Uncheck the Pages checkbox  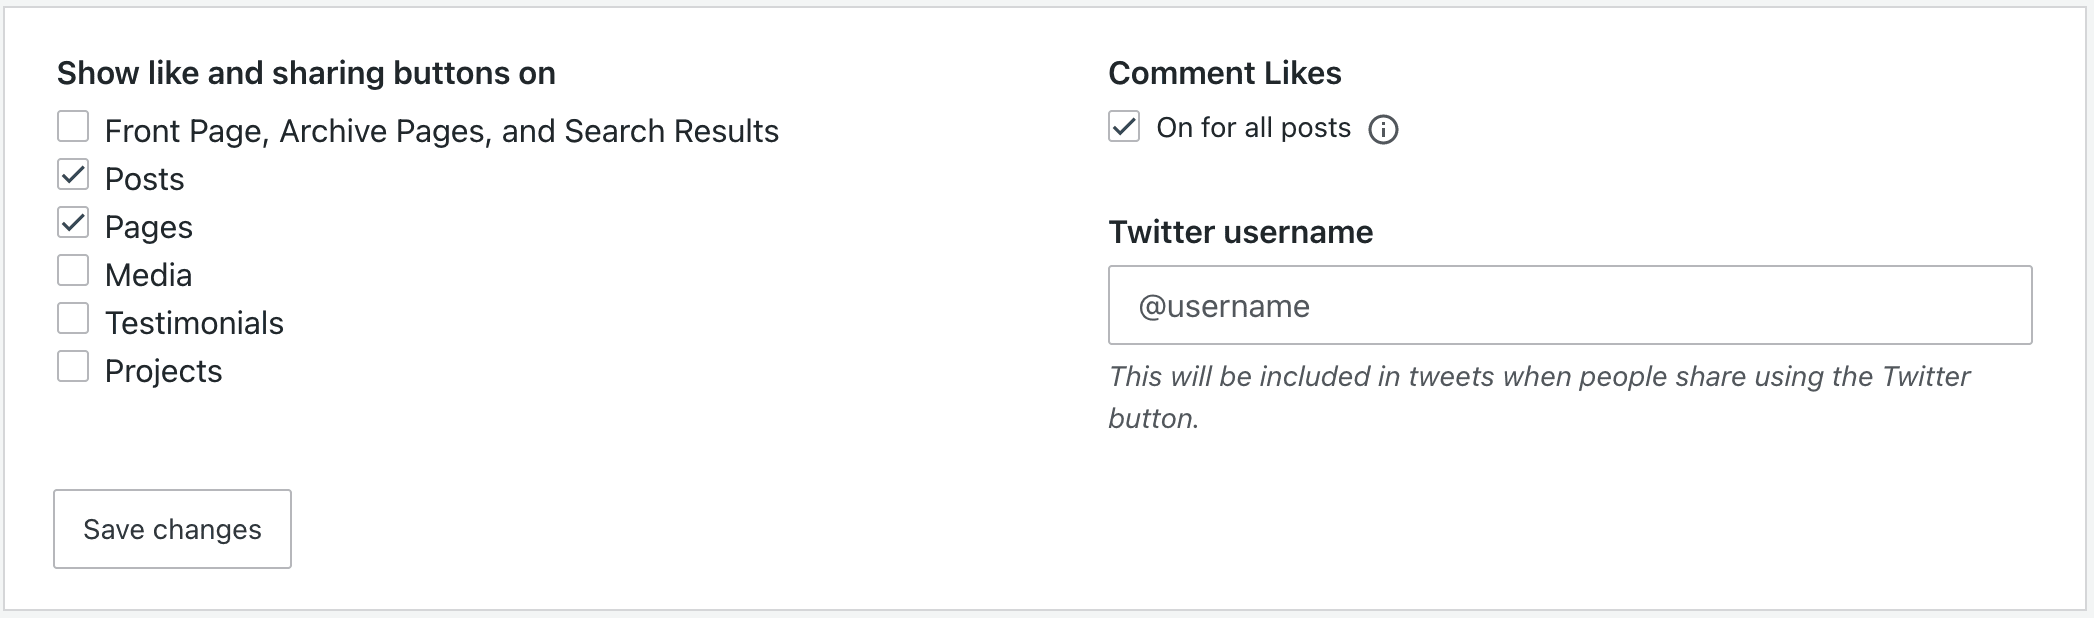(x=73, y=223)
